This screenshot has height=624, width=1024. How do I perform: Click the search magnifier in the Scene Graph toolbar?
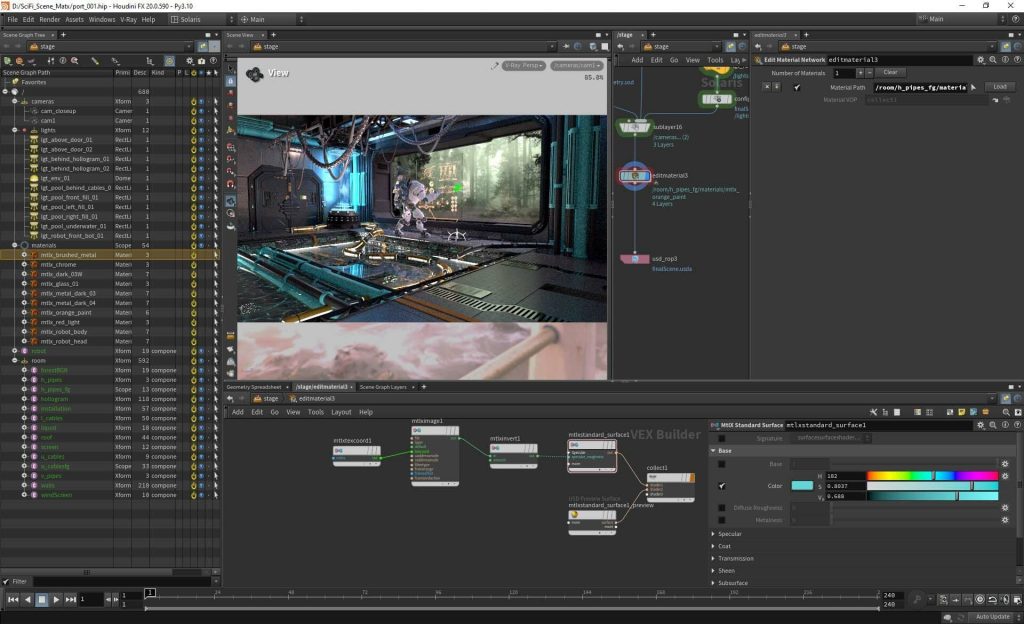[x=75, y=61]
